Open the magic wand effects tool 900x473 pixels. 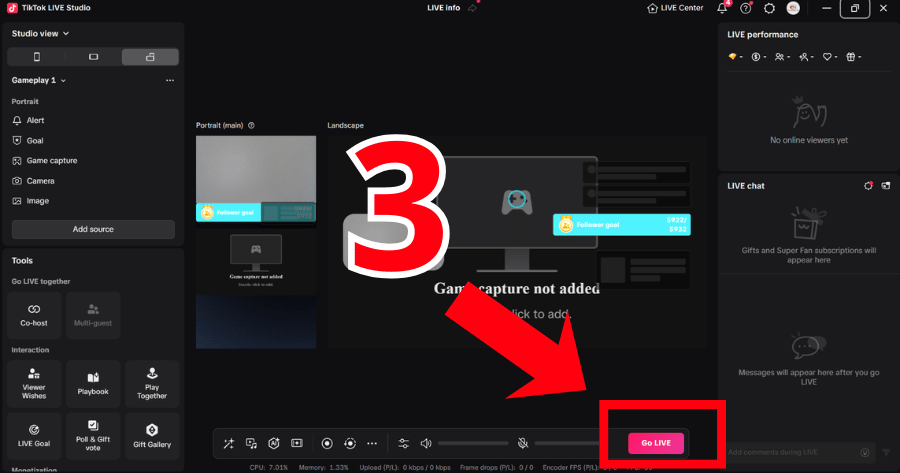pos(228,443)
